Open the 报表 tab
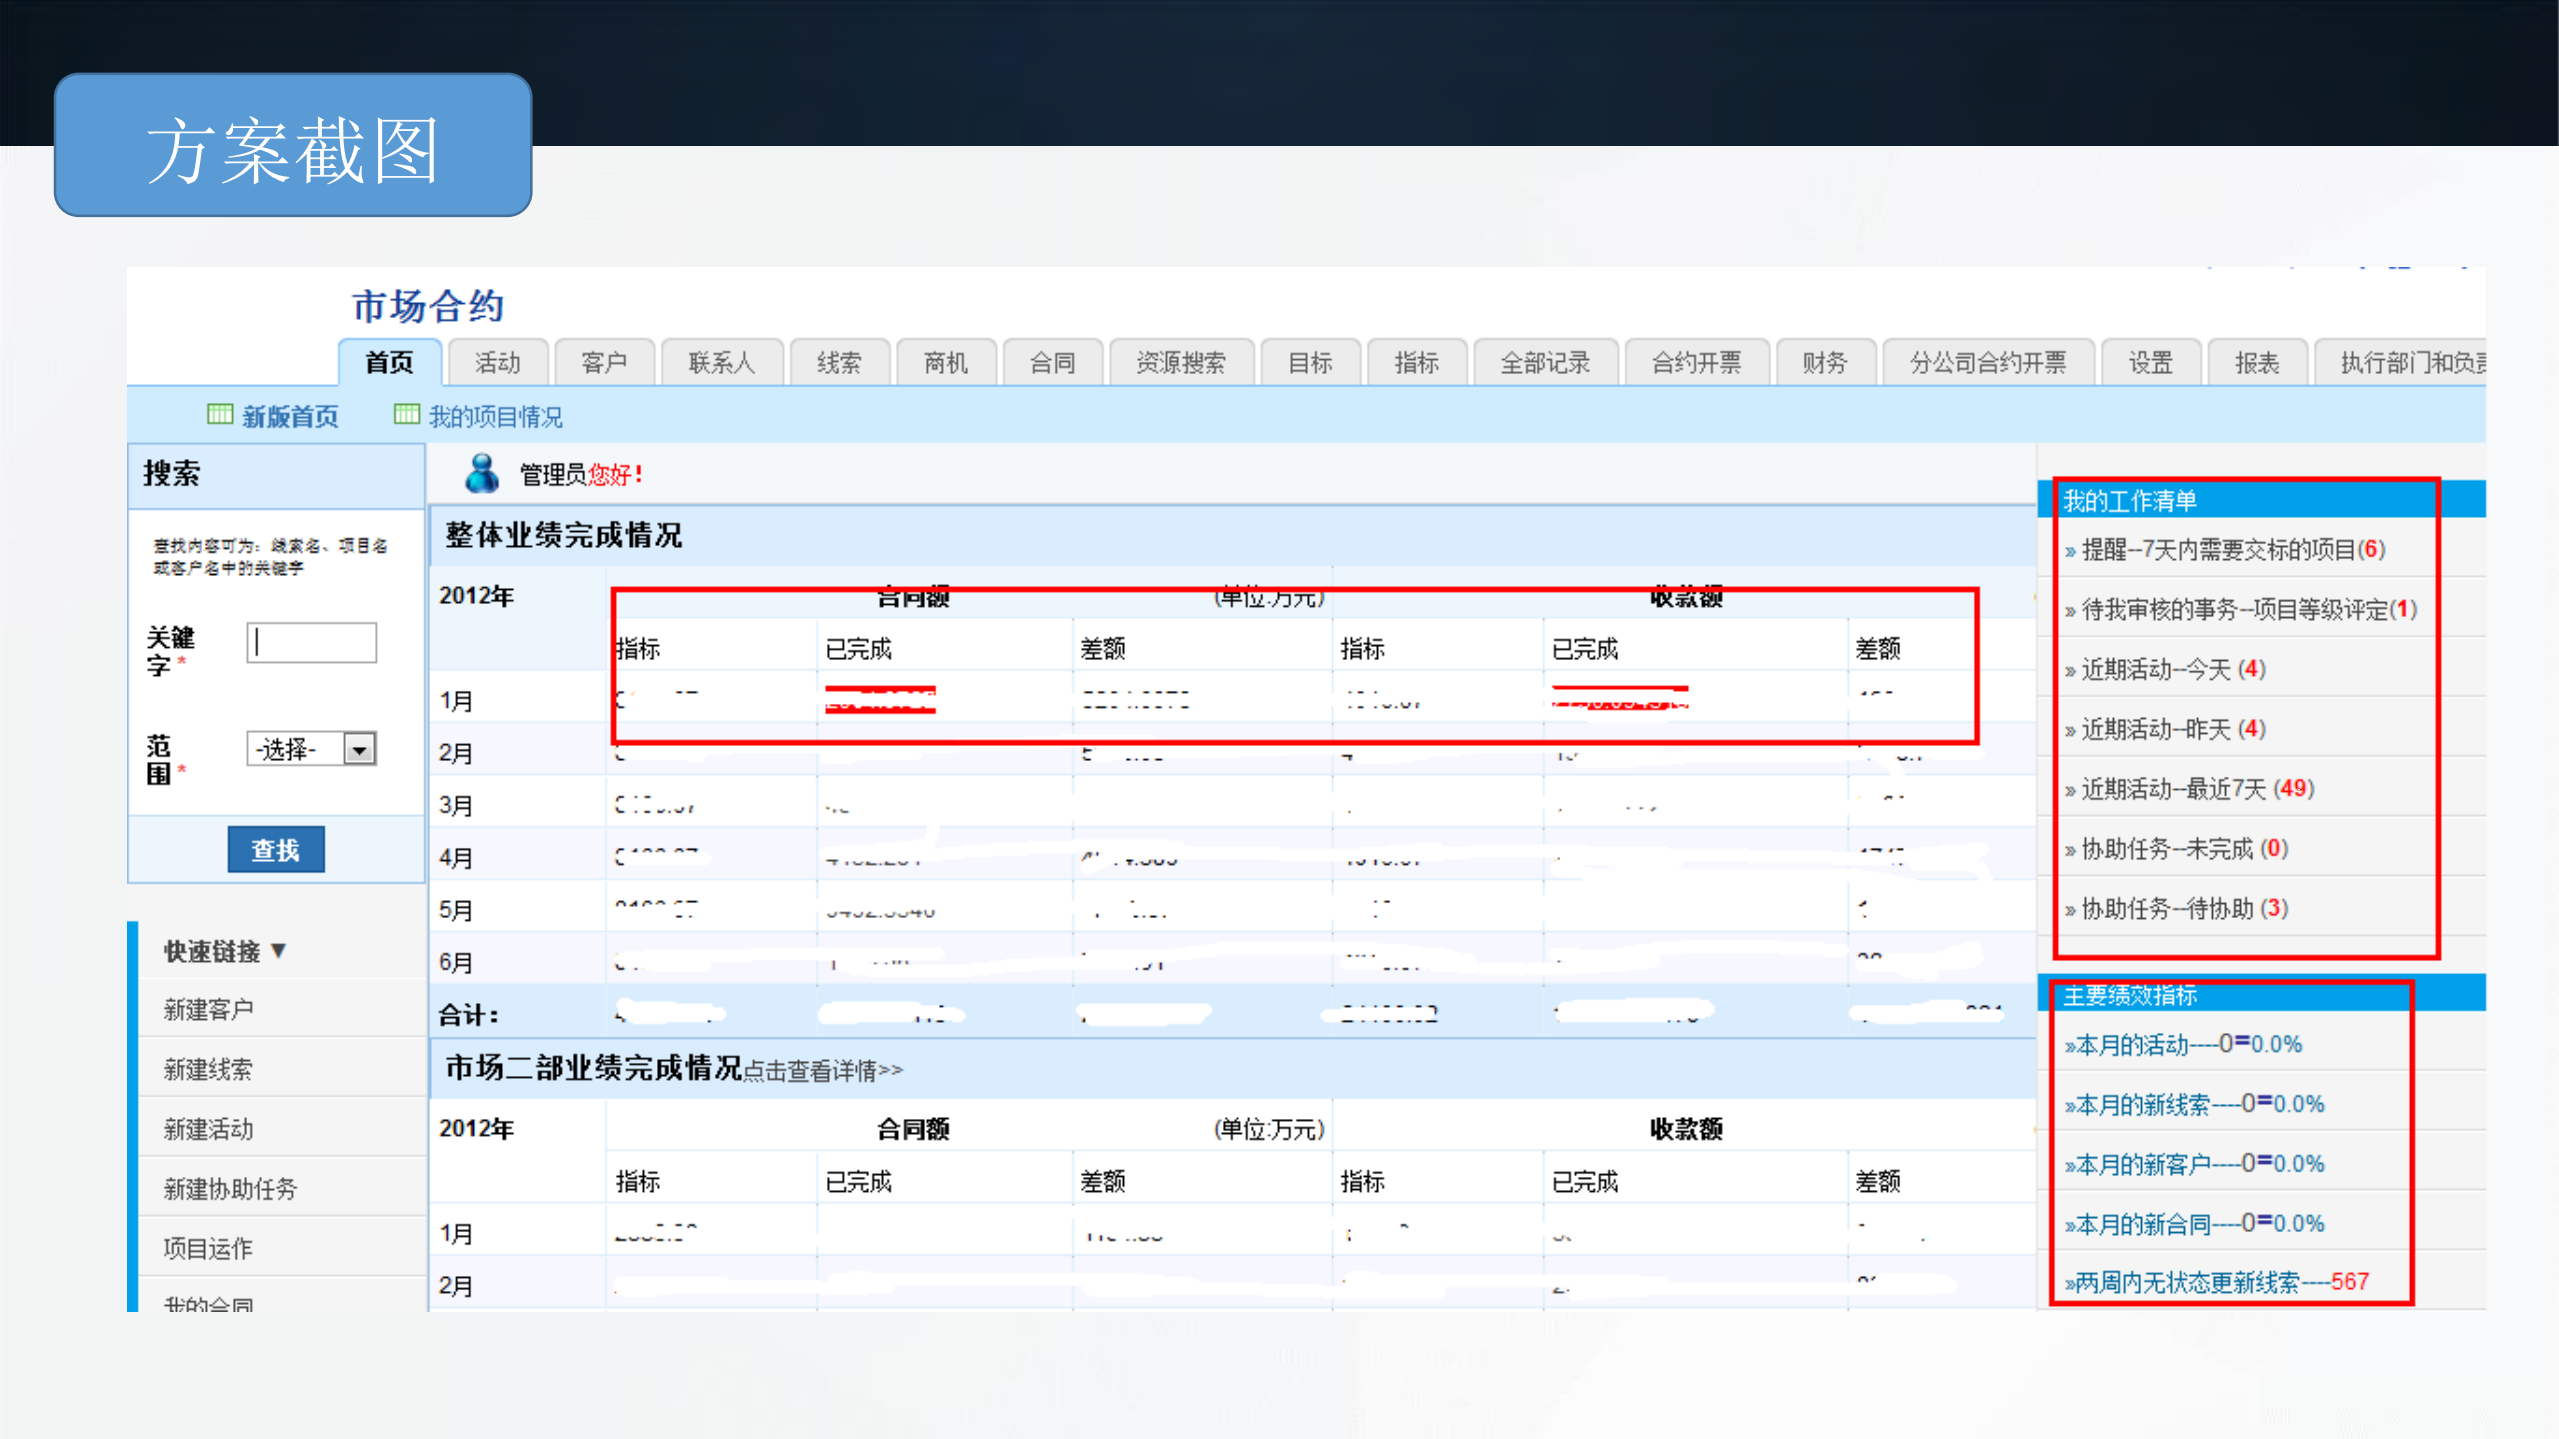This screenshot has width=2559, height=1439. [2256, 364]
